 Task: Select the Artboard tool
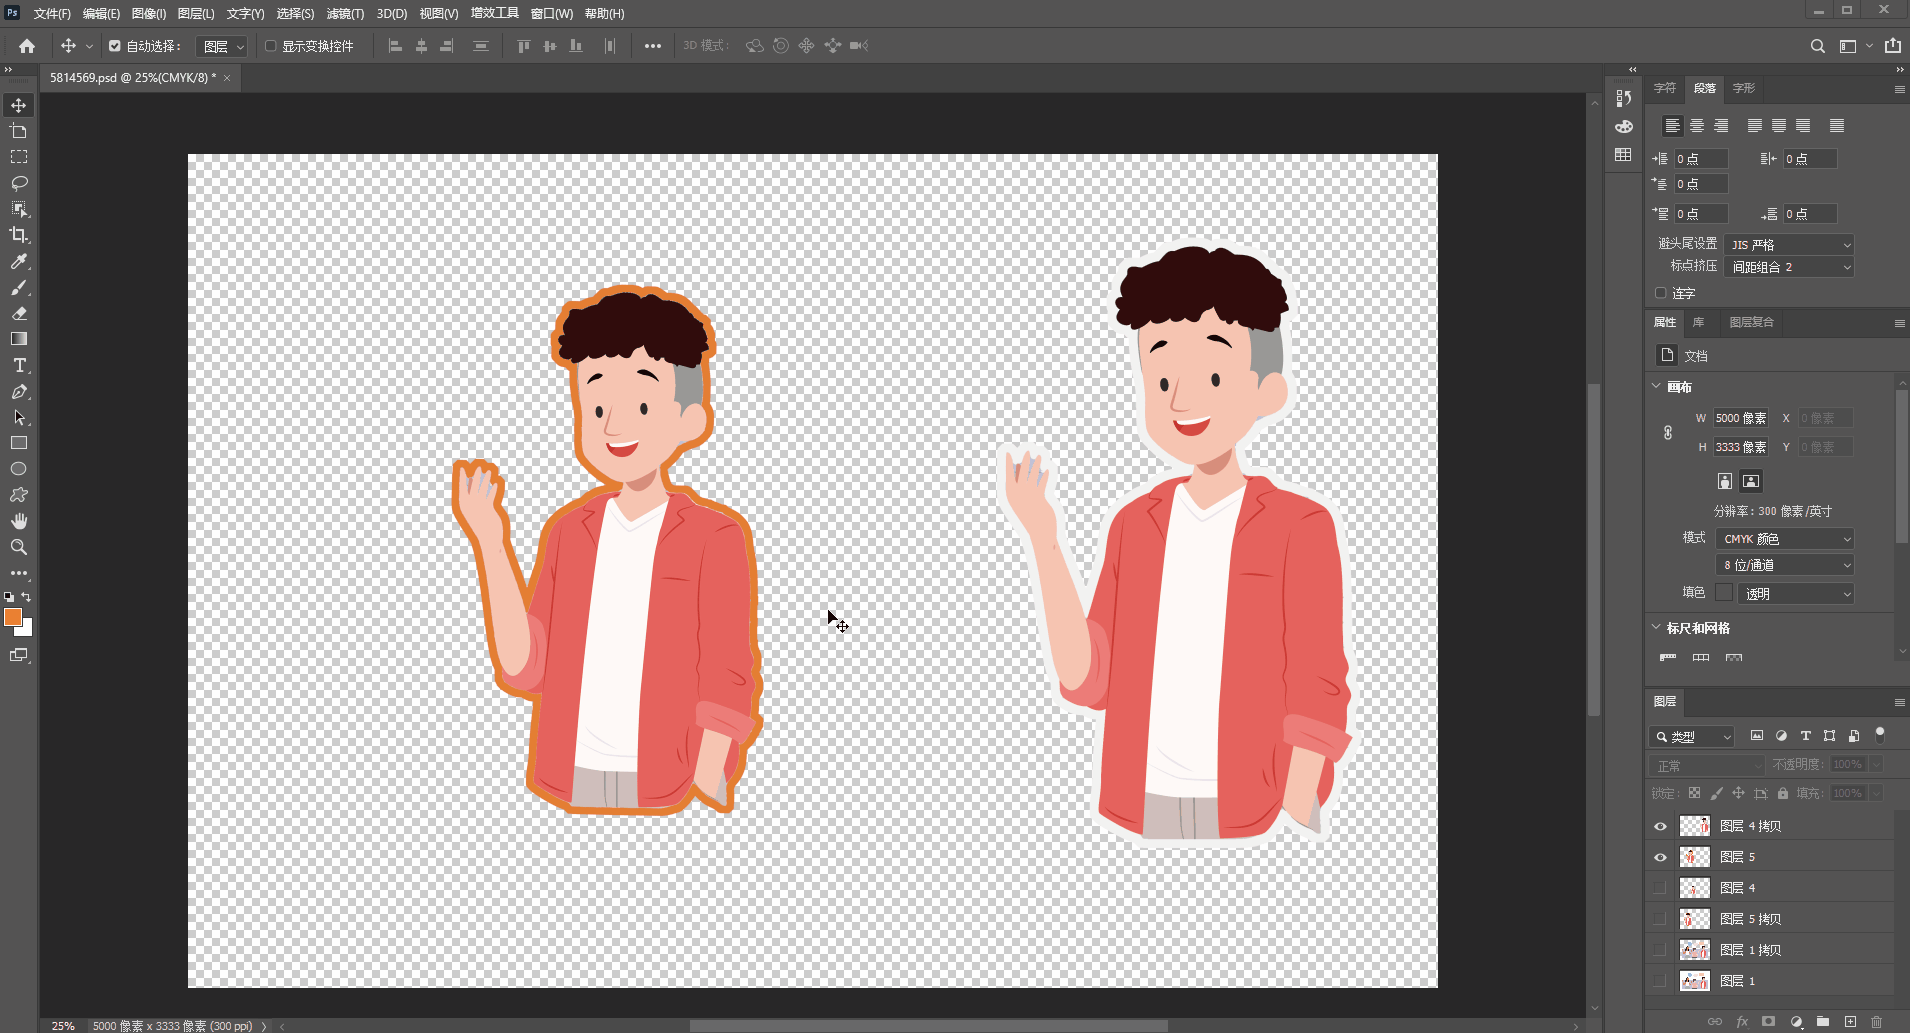pyautogui.click(x=19, y=131)
